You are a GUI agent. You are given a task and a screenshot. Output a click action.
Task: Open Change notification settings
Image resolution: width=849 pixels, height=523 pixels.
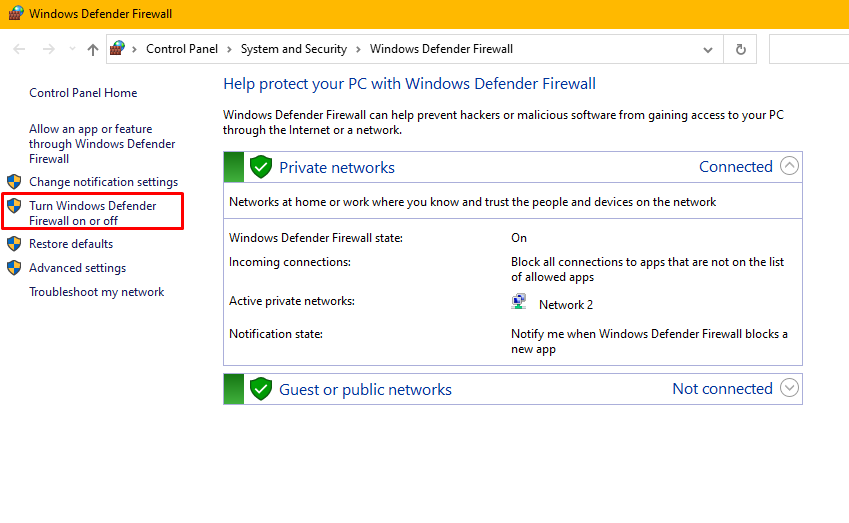(103, 182)
